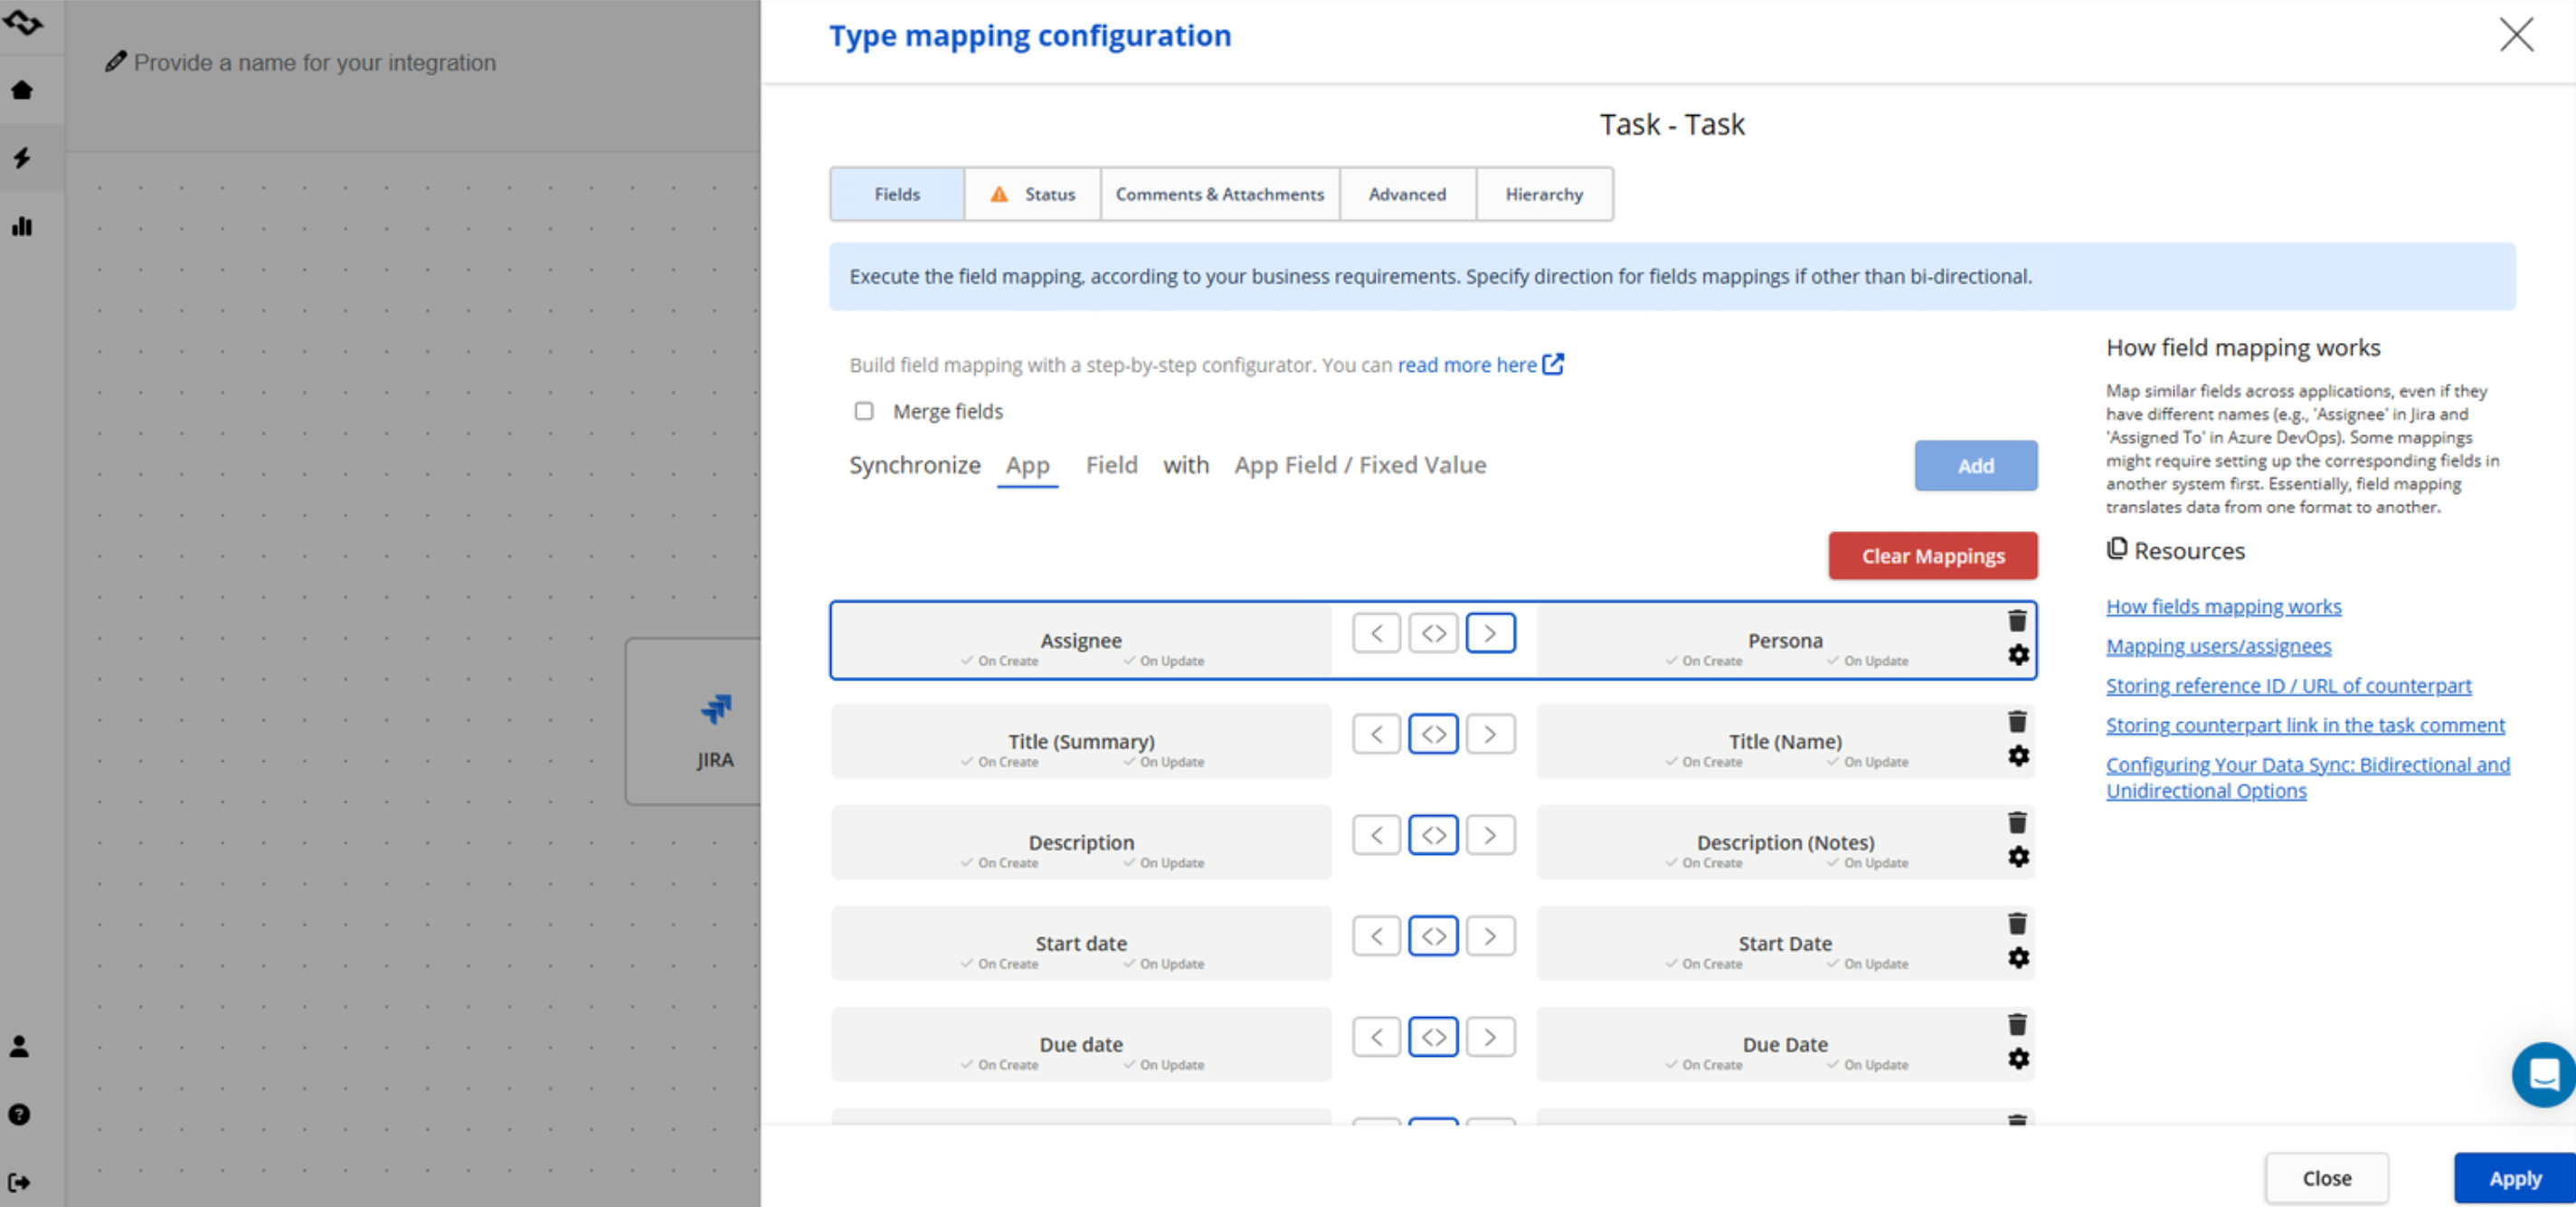Open the Comments & Attachments tab

pos(1219,194)
